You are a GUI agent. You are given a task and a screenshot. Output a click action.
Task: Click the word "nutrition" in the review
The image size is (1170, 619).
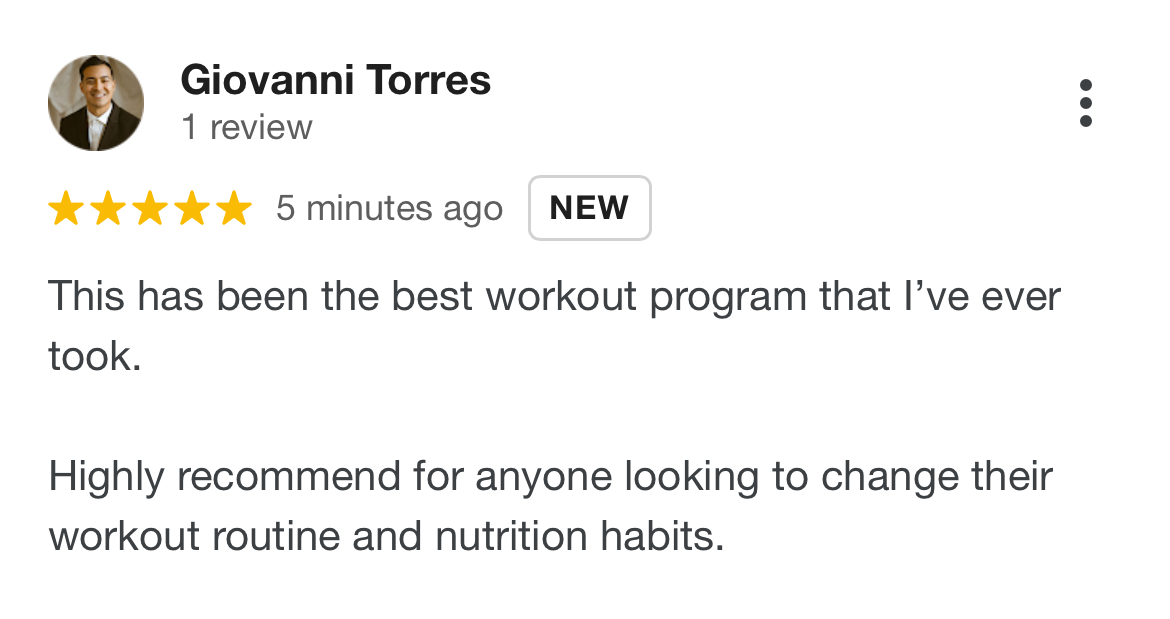pyautogui.click(x=511, y=536)
